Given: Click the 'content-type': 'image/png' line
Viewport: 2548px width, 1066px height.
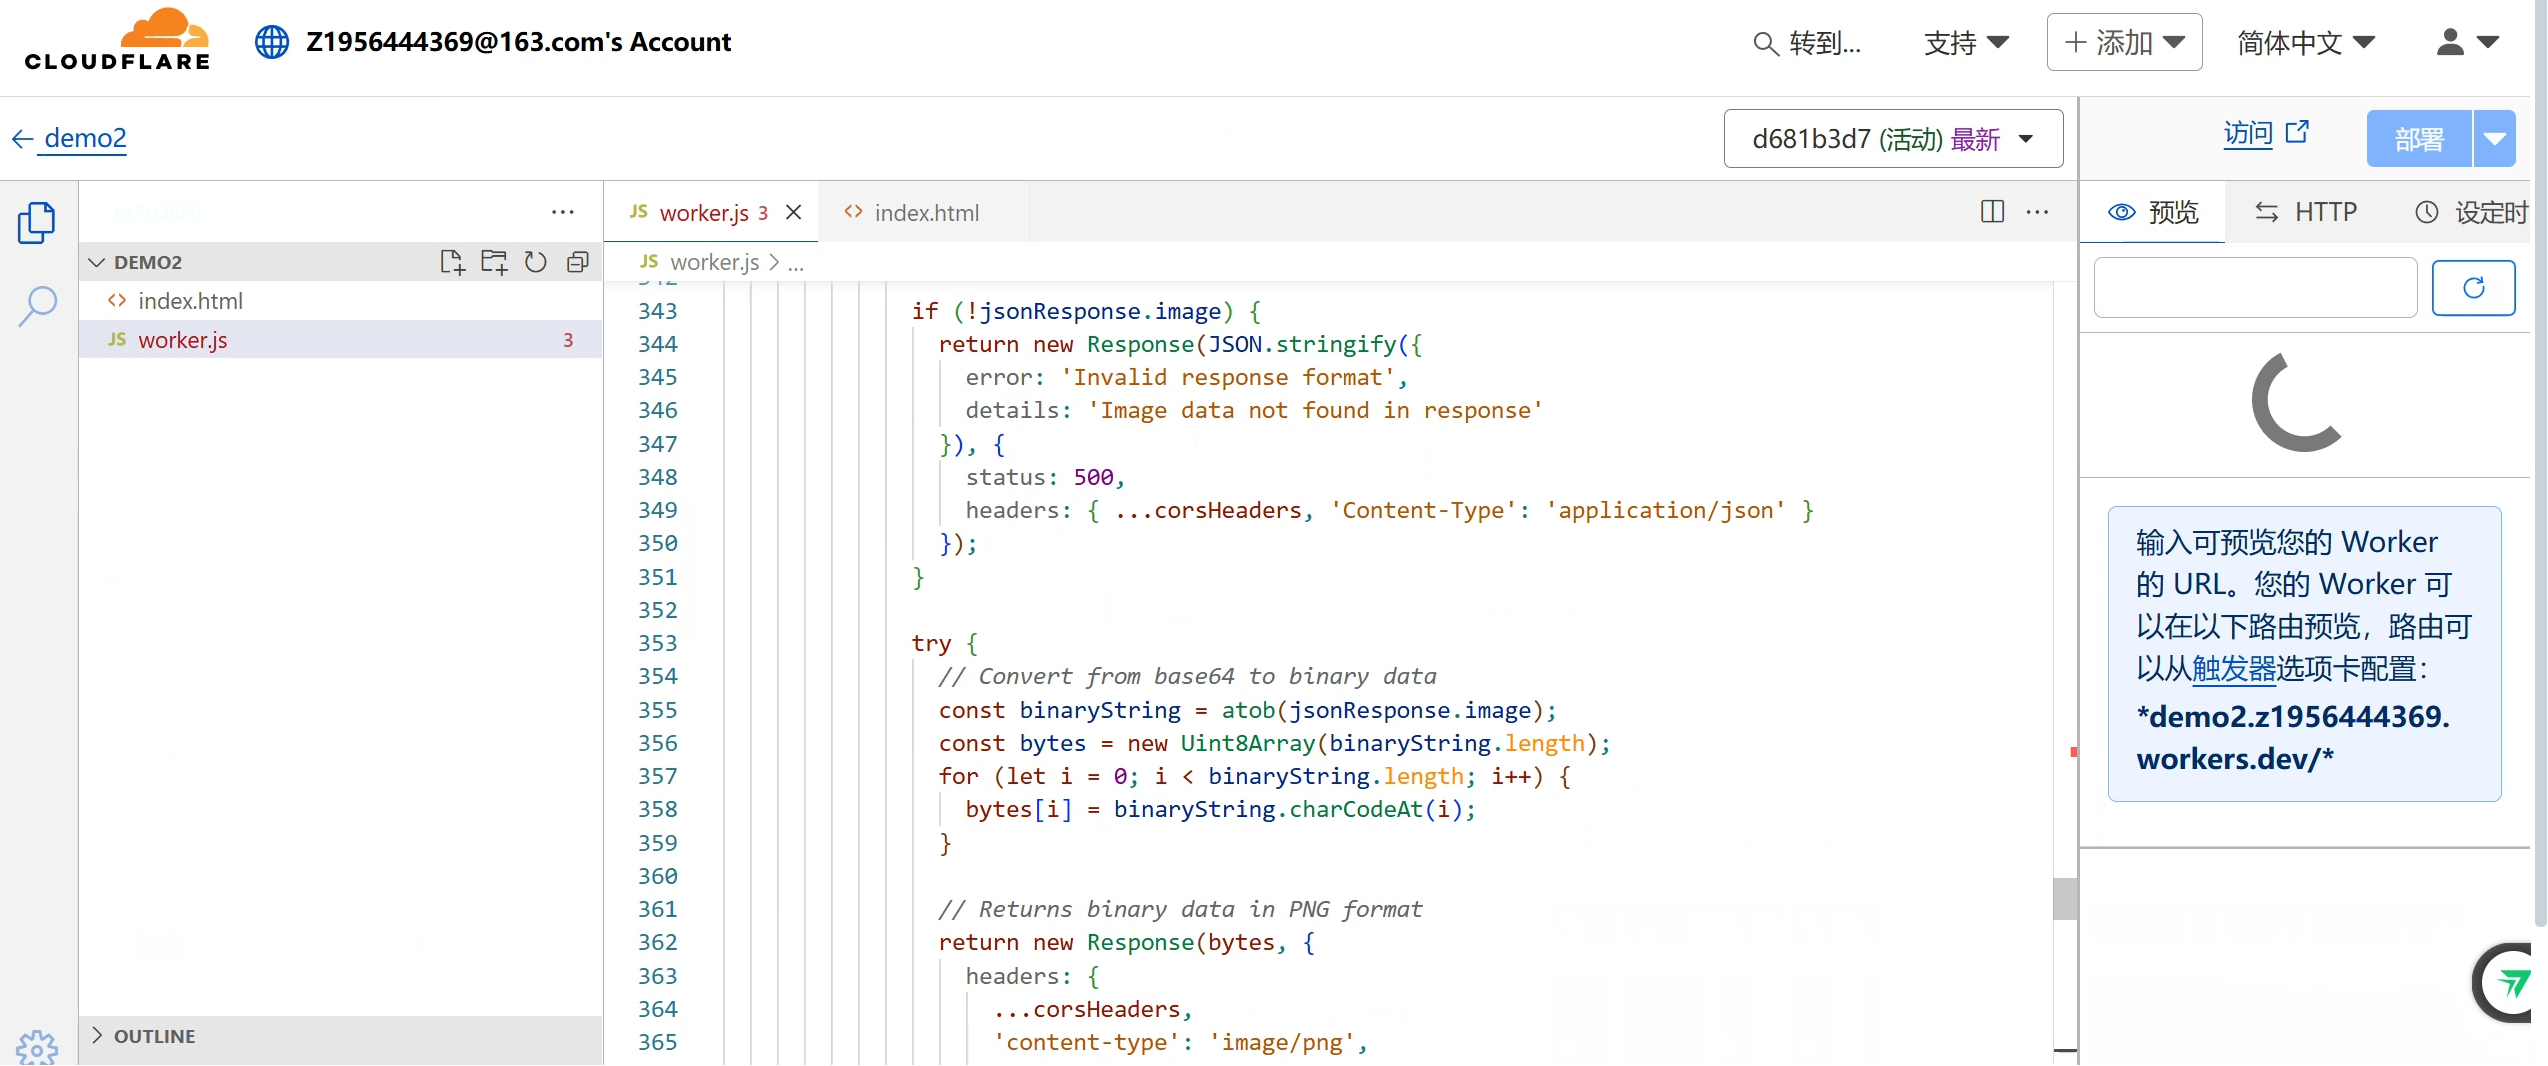Looking at the screenshot, I should point(1179,1042).
